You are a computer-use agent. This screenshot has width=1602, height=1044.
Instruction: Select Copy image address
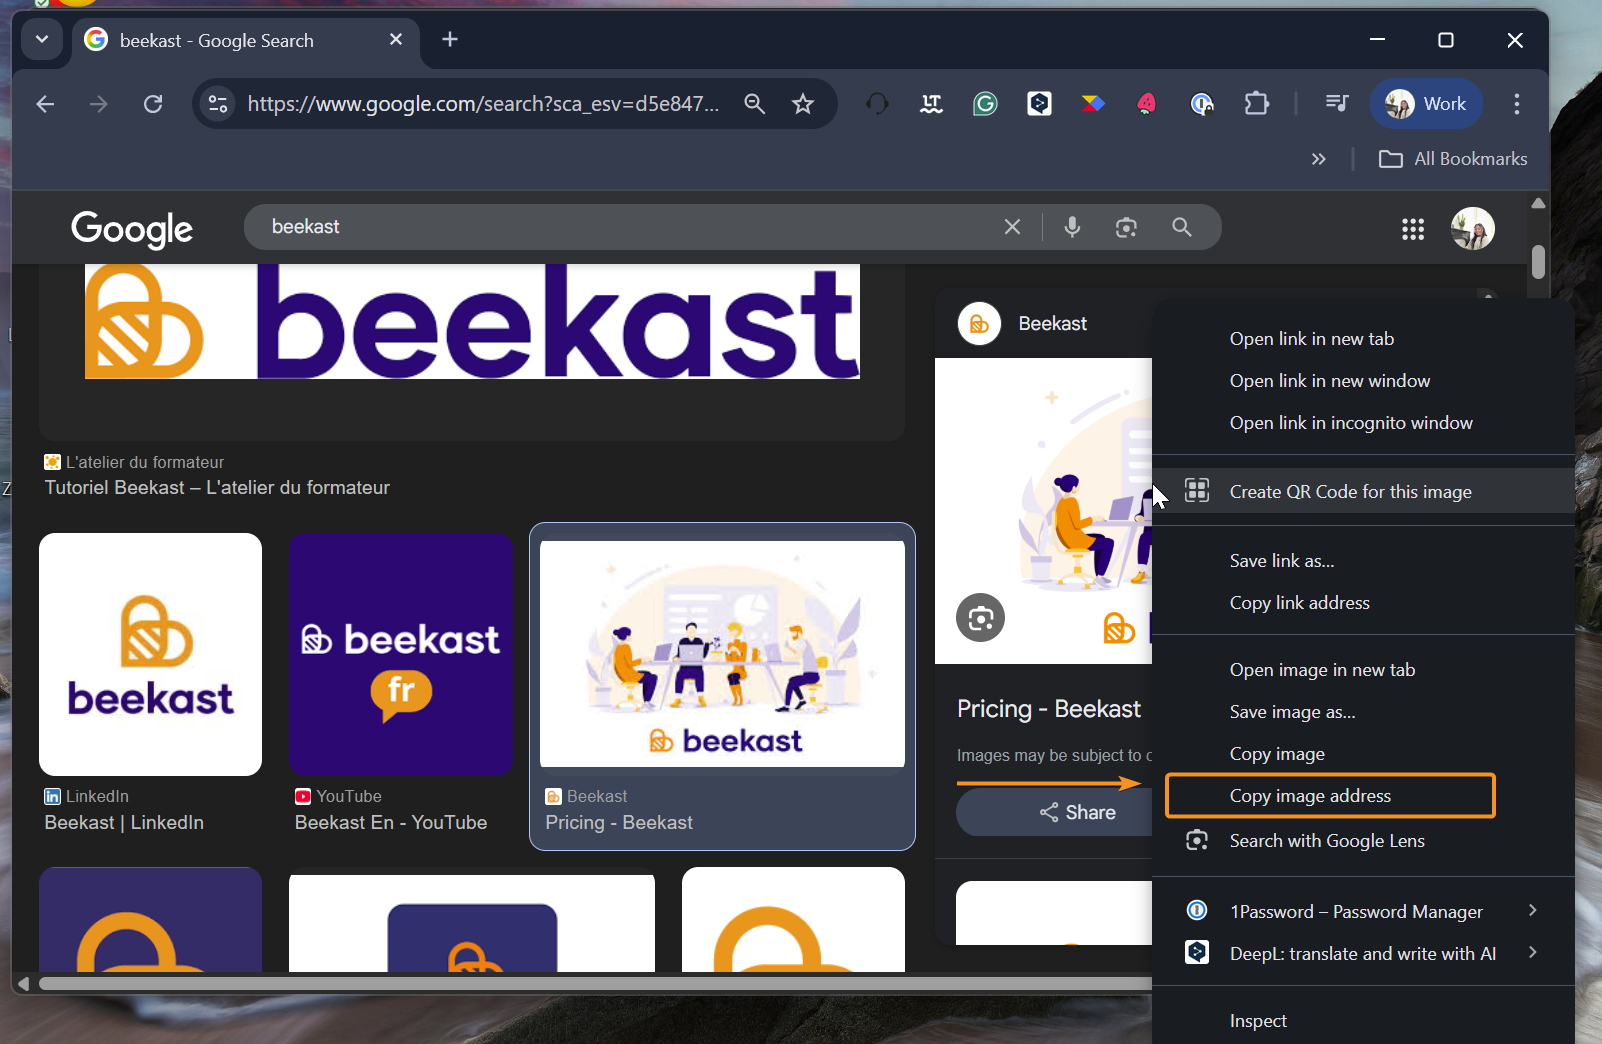1330,796
